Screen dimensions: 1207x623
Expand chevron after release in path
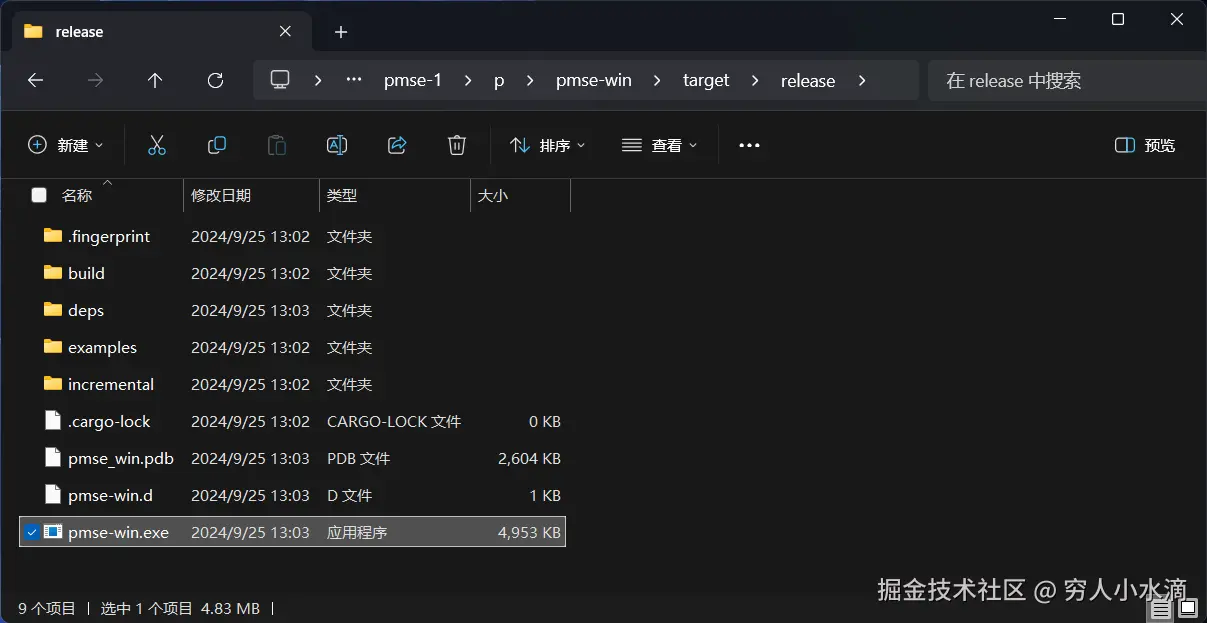(862, 81)
